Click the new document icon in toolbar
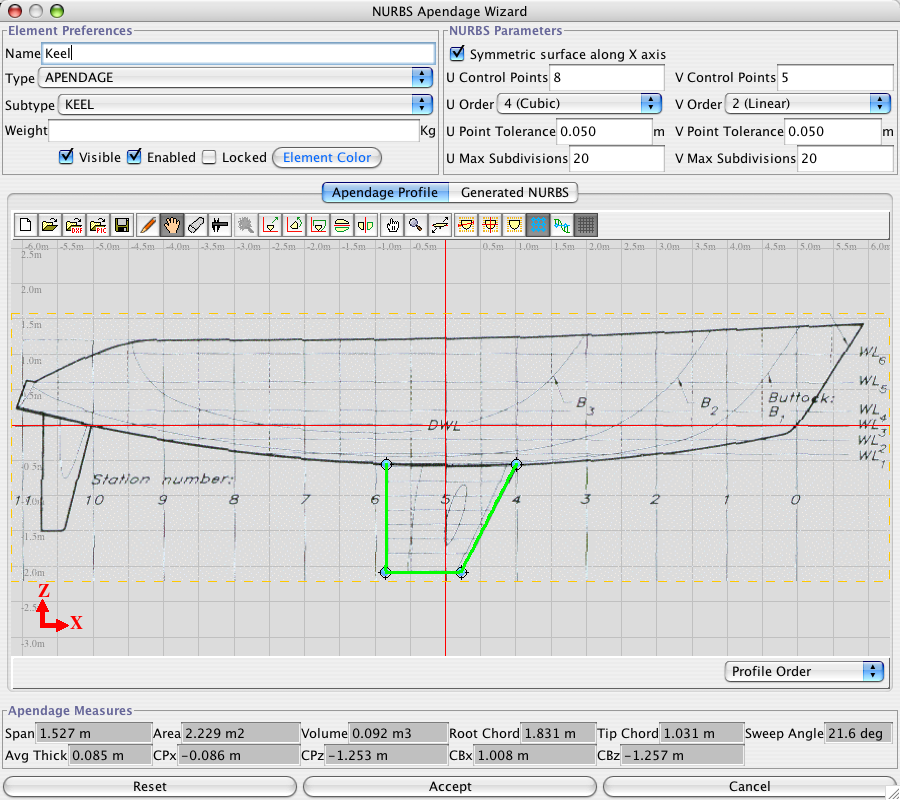The image size is (900, 800). pyautogui.click(x=27, y=225)
